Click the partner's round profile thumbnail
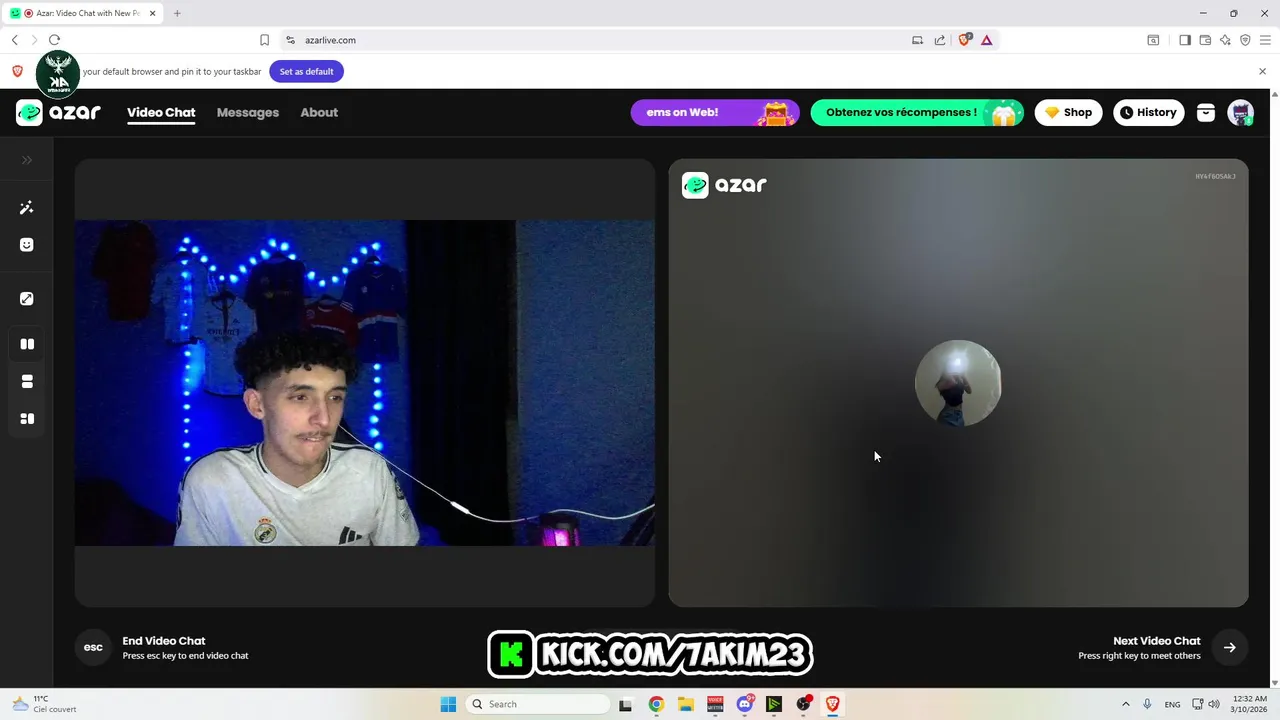 (x=958, y=383)
